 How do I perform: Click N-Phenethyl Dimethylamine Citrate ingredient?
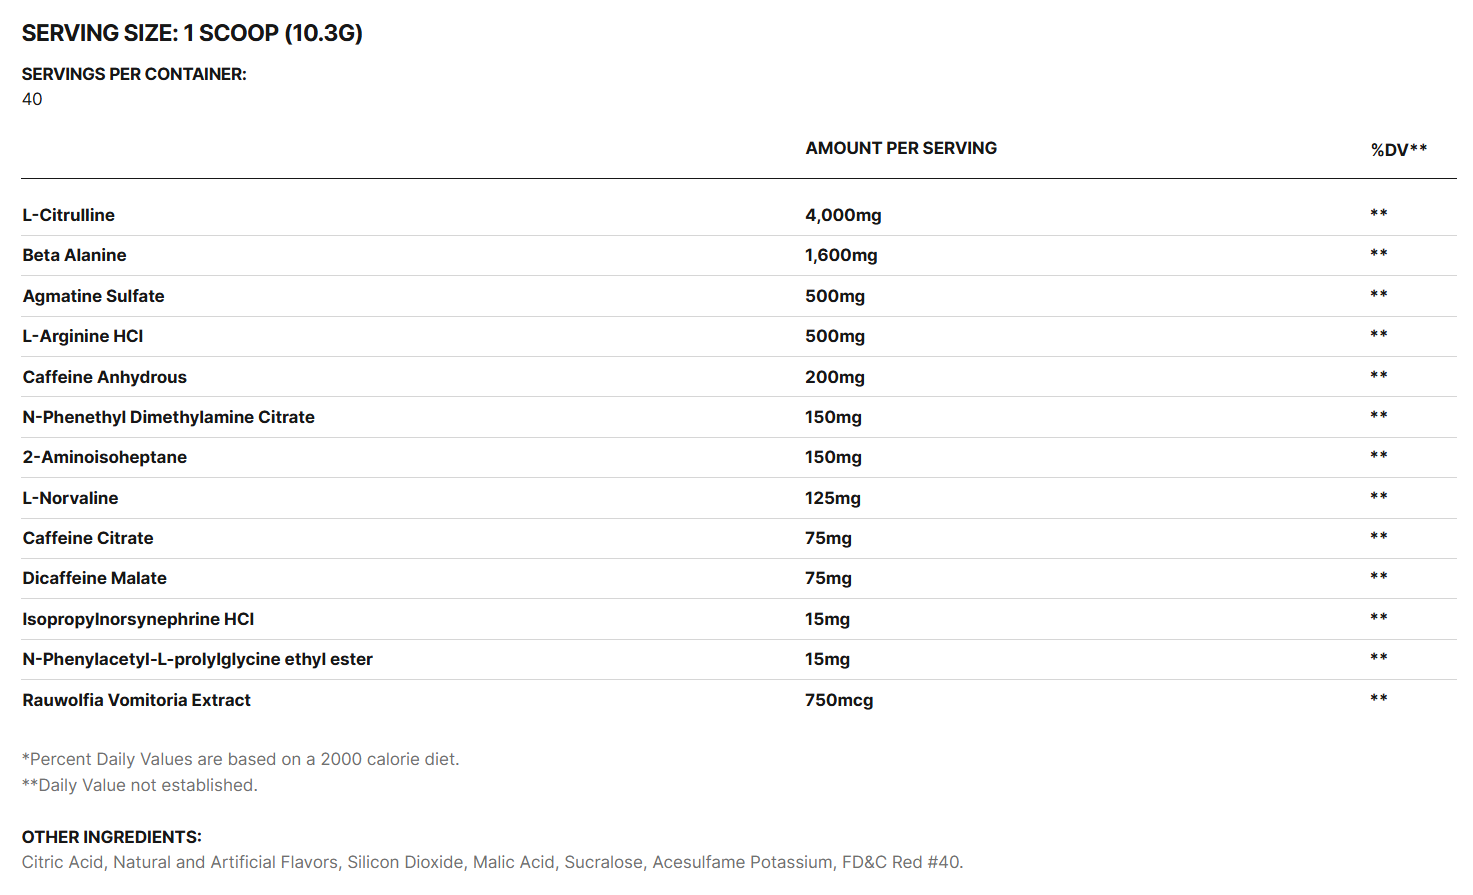[169, 417]
